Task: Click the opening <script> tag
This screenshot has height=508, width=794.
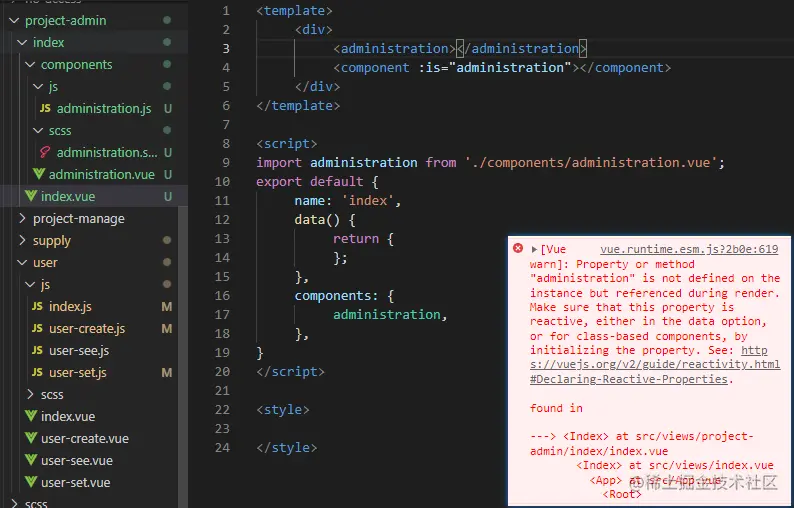Action: 287,143
